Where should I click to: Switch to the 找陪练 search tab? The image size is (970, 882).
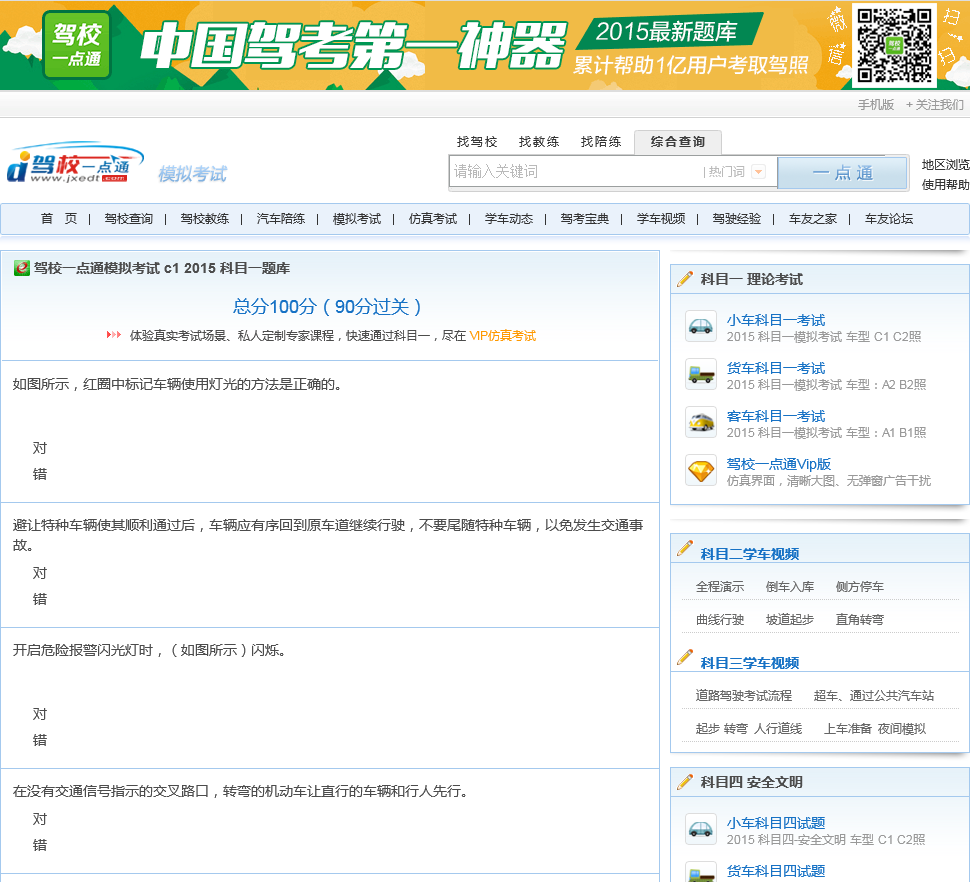[x=601, y=142]
